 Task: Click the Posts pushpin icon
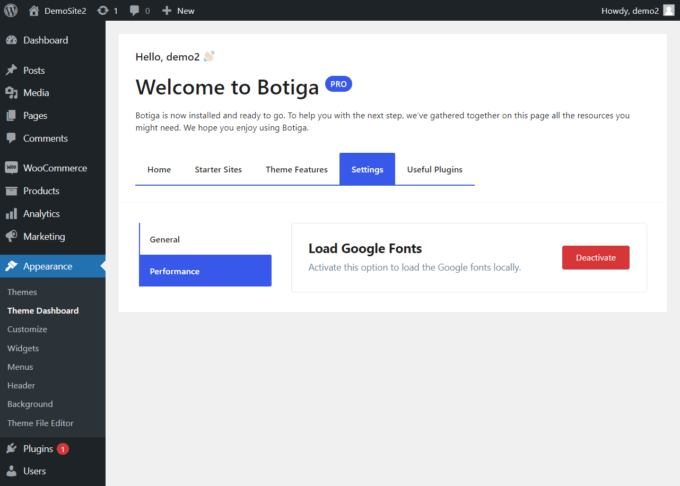pyautogui.click(x=11, y=70)
